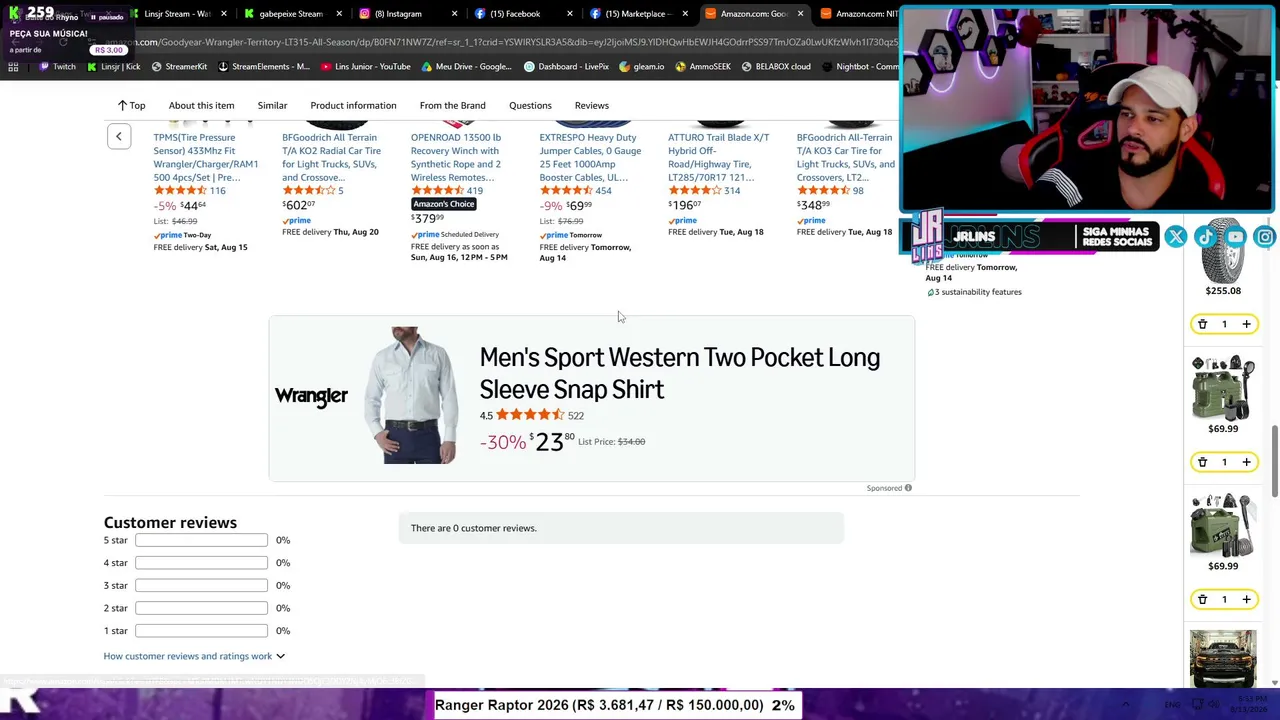
Task: Click the 5 star rating bar
Action: tap(201, 540)
